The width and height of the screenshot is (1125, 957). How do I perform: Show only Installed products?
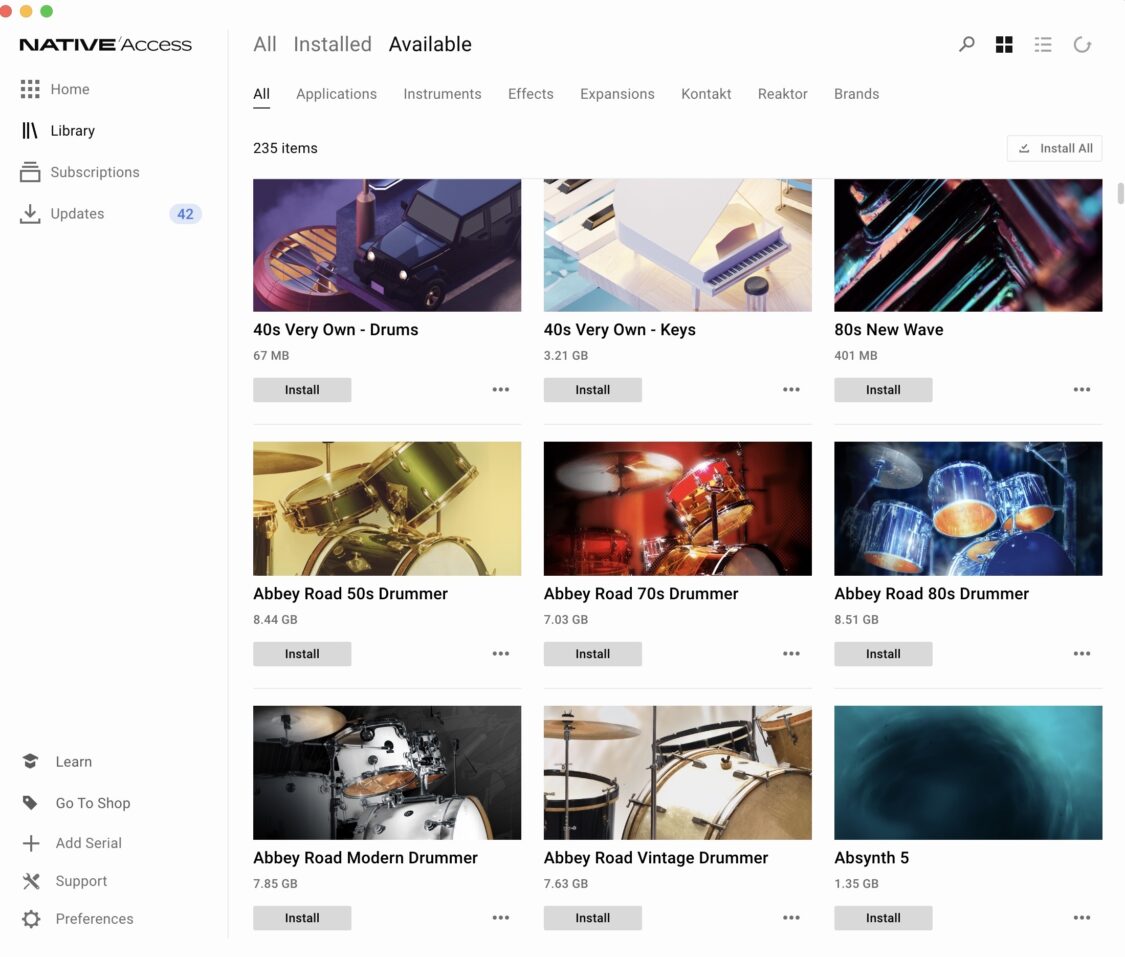[x=332, y=44]
